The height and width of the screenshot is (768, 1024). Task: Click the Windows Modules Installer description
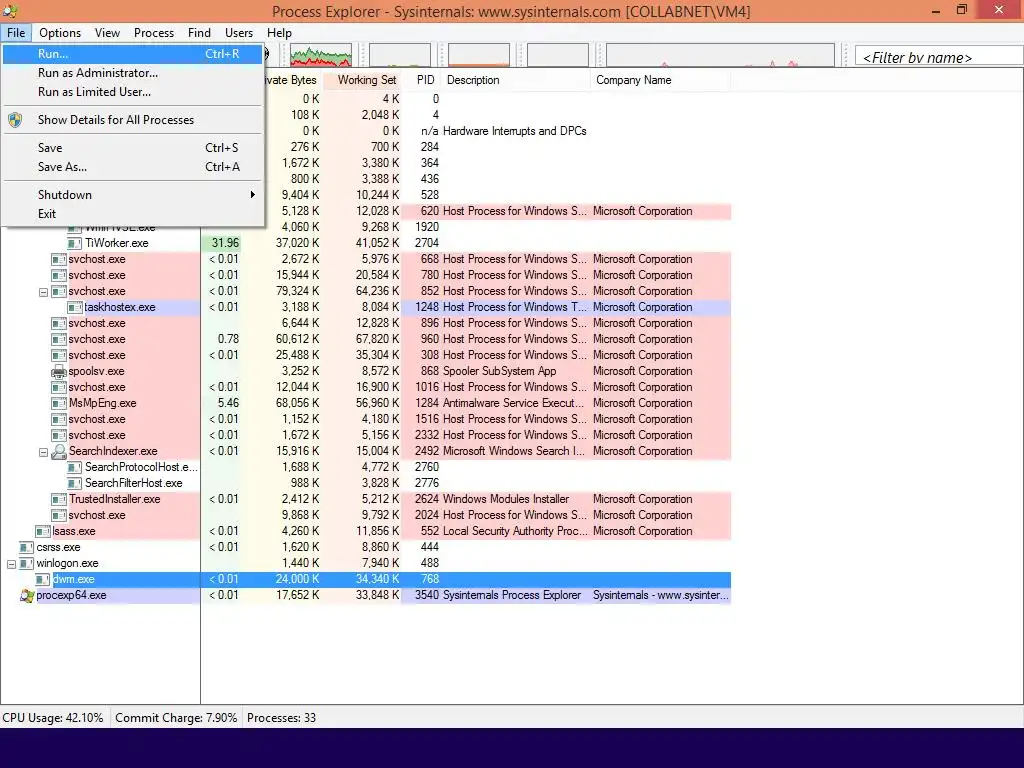click(506, 499)
